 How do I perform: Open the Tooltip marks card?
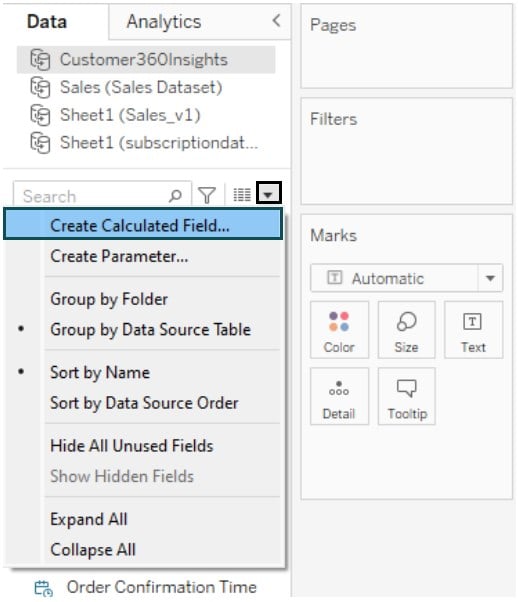coord(406,396)
